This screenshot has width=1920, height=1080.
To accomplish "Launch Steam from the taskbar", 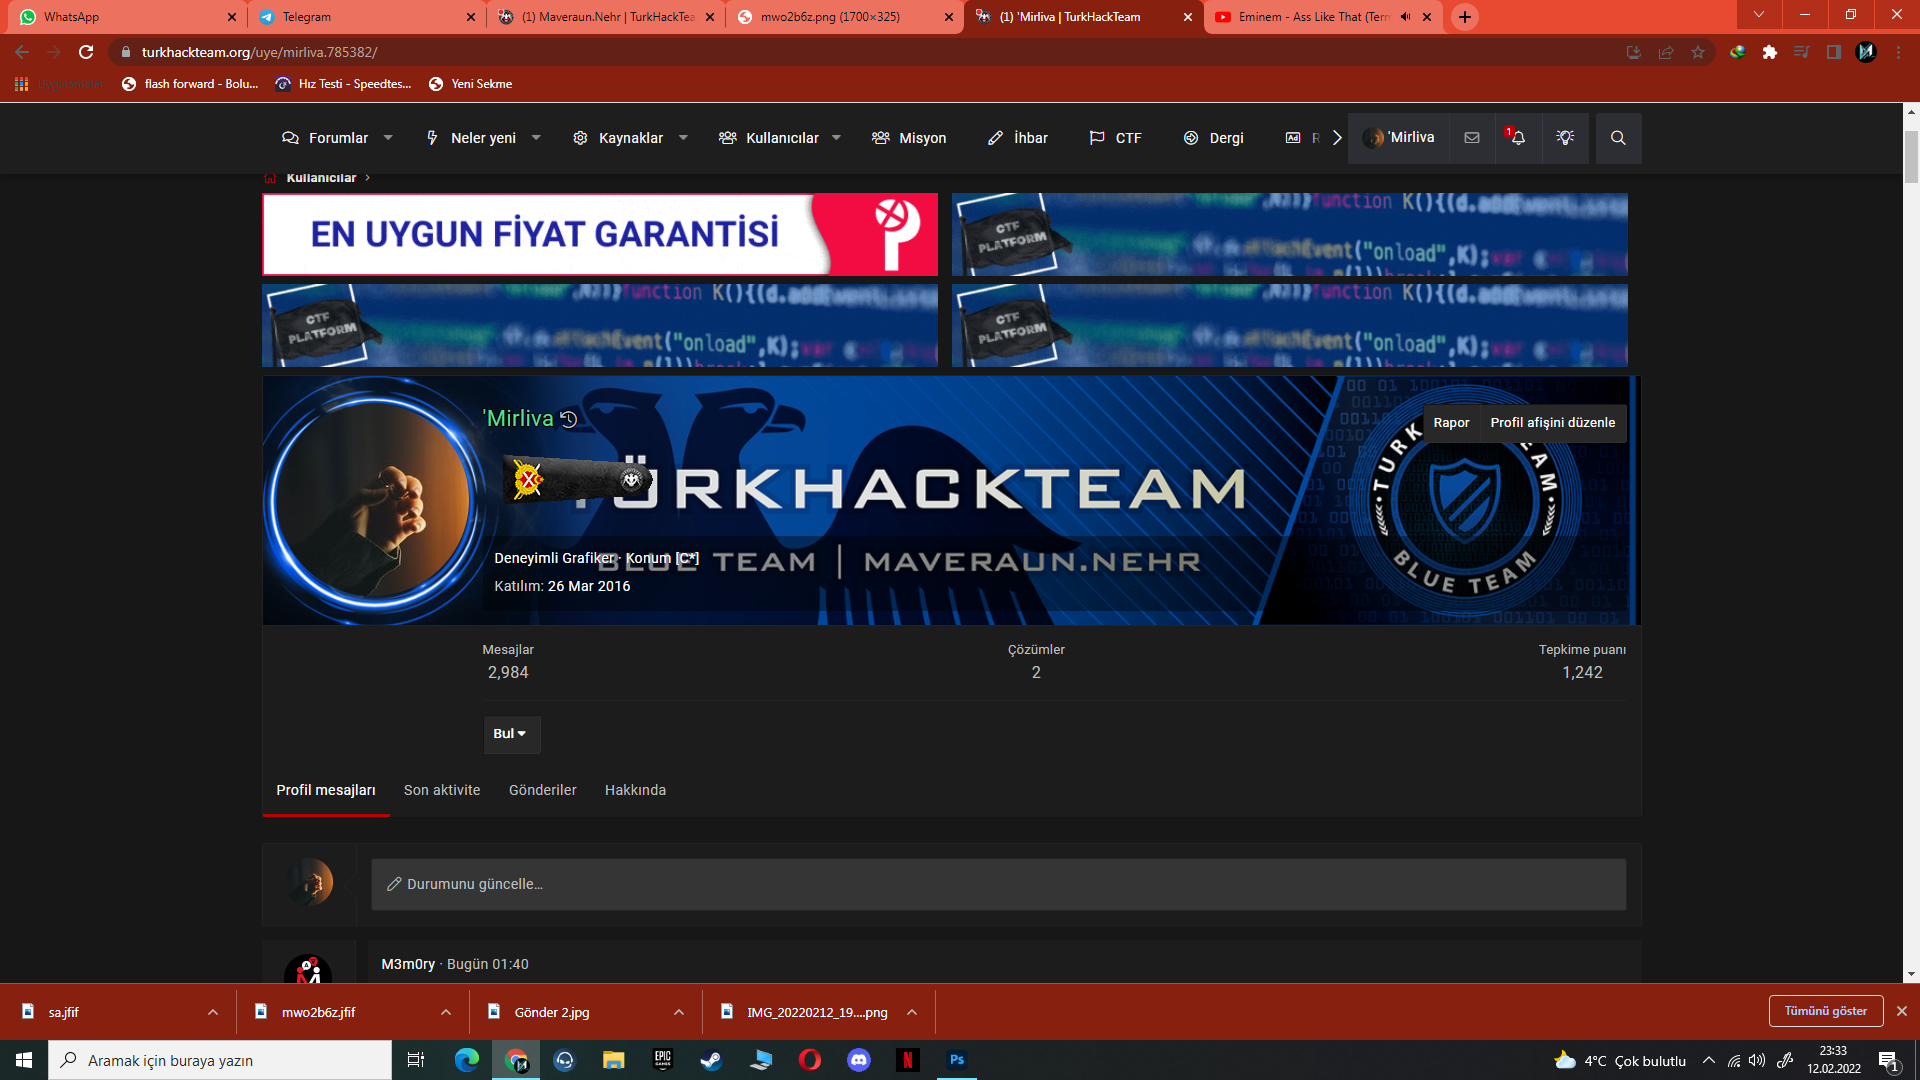I will pos(711,1060).
